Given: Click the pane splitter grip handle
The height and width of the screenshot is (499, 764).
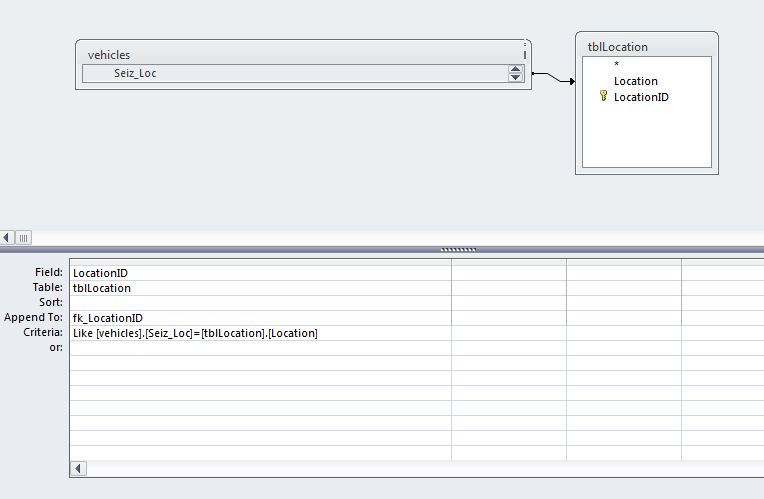Looking at the screenshot, I should [x=458, y=250].
